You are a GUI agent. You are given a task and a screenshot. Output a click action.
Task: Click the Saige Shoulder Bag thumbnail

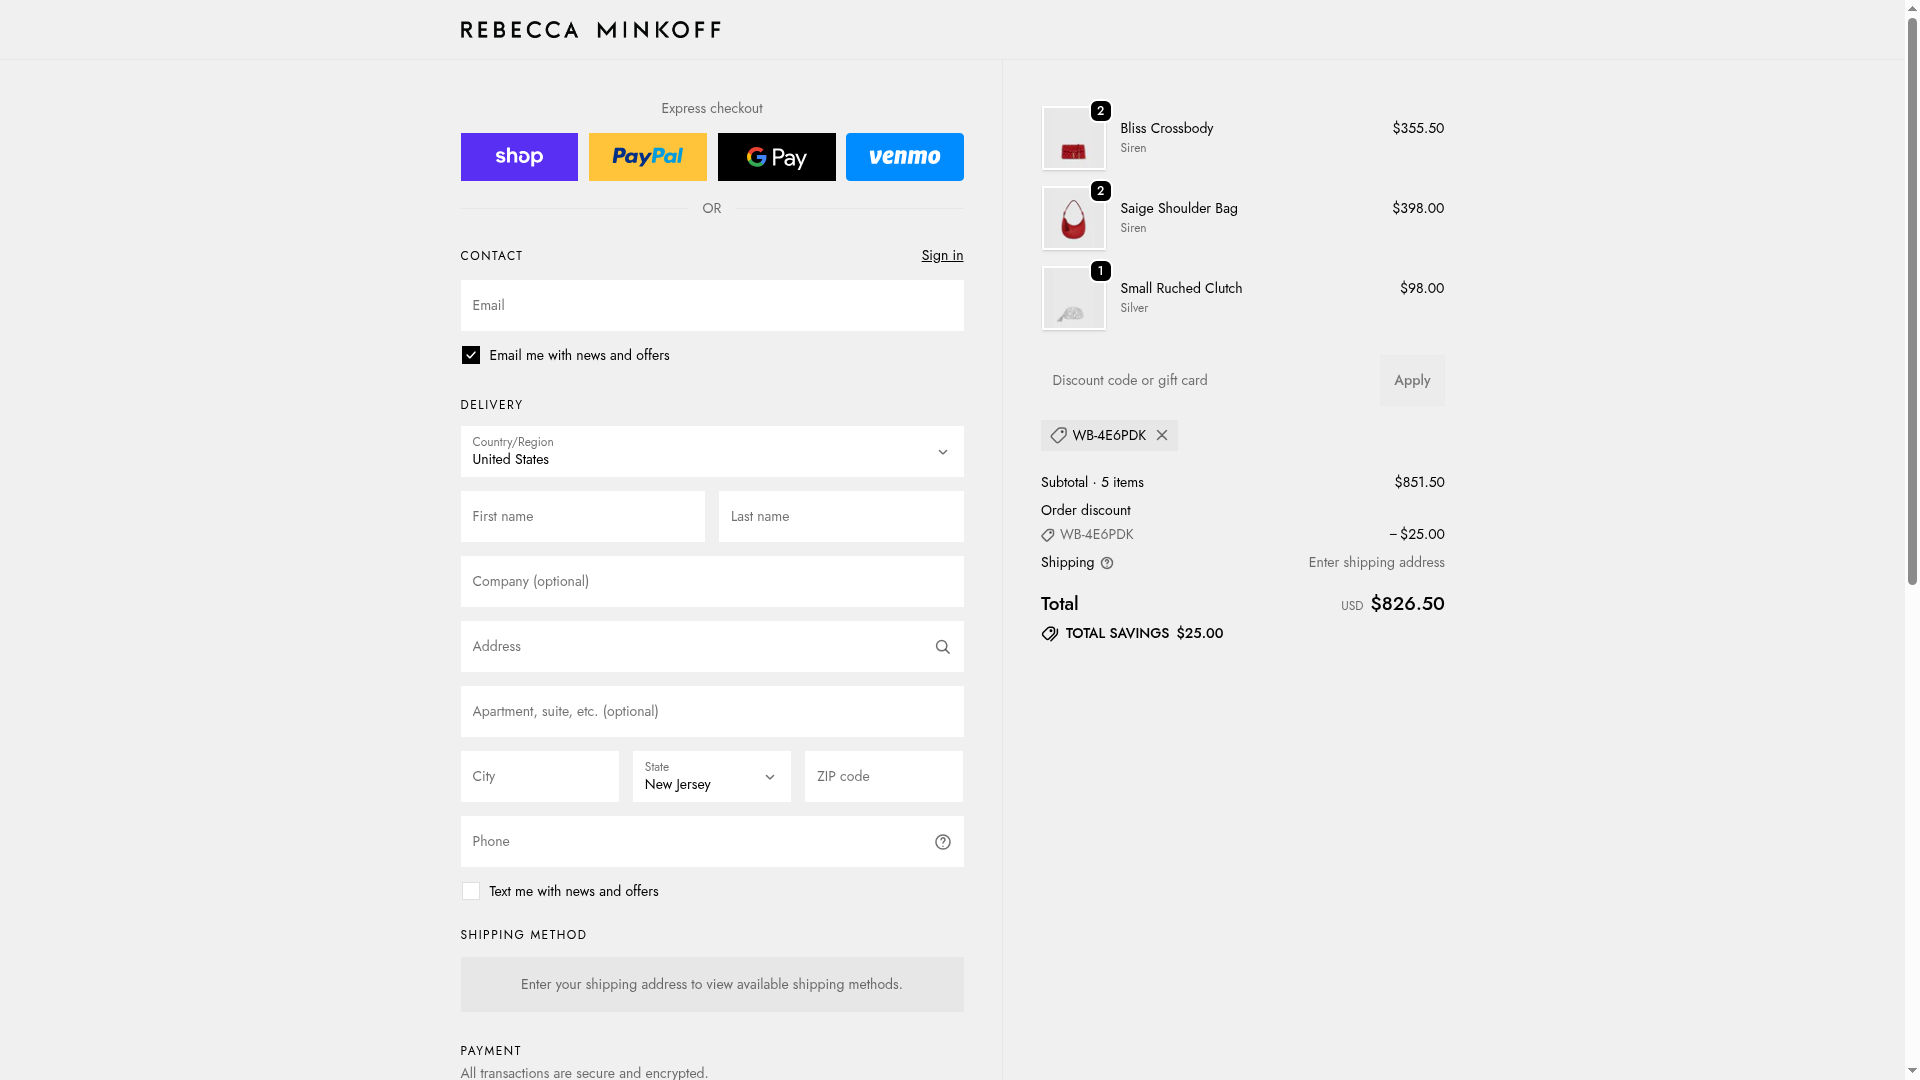(1073, 219)
